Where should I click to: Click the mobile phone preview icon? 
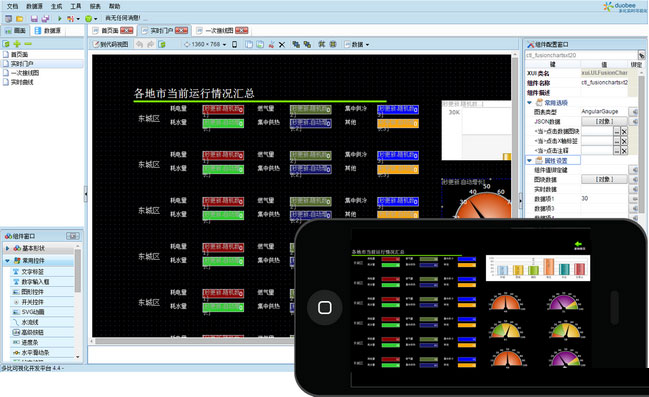[x=234, y=44]
